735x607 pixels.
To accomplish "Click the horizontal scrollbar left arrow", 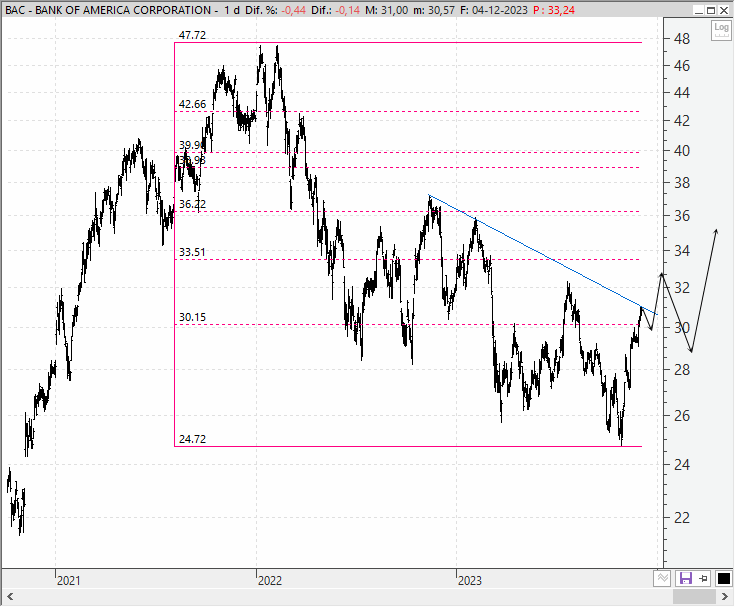I will [x=10, y=597].
